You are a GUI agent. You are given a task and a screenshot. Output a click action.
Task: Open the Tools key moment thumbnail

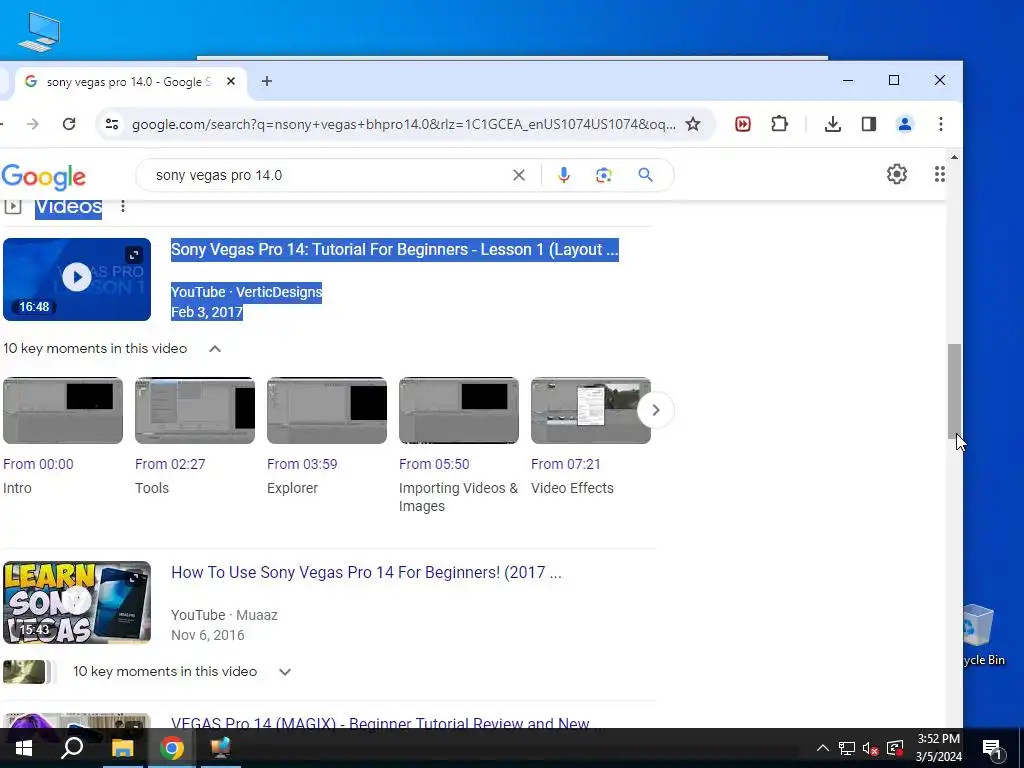tap(195, 410)
